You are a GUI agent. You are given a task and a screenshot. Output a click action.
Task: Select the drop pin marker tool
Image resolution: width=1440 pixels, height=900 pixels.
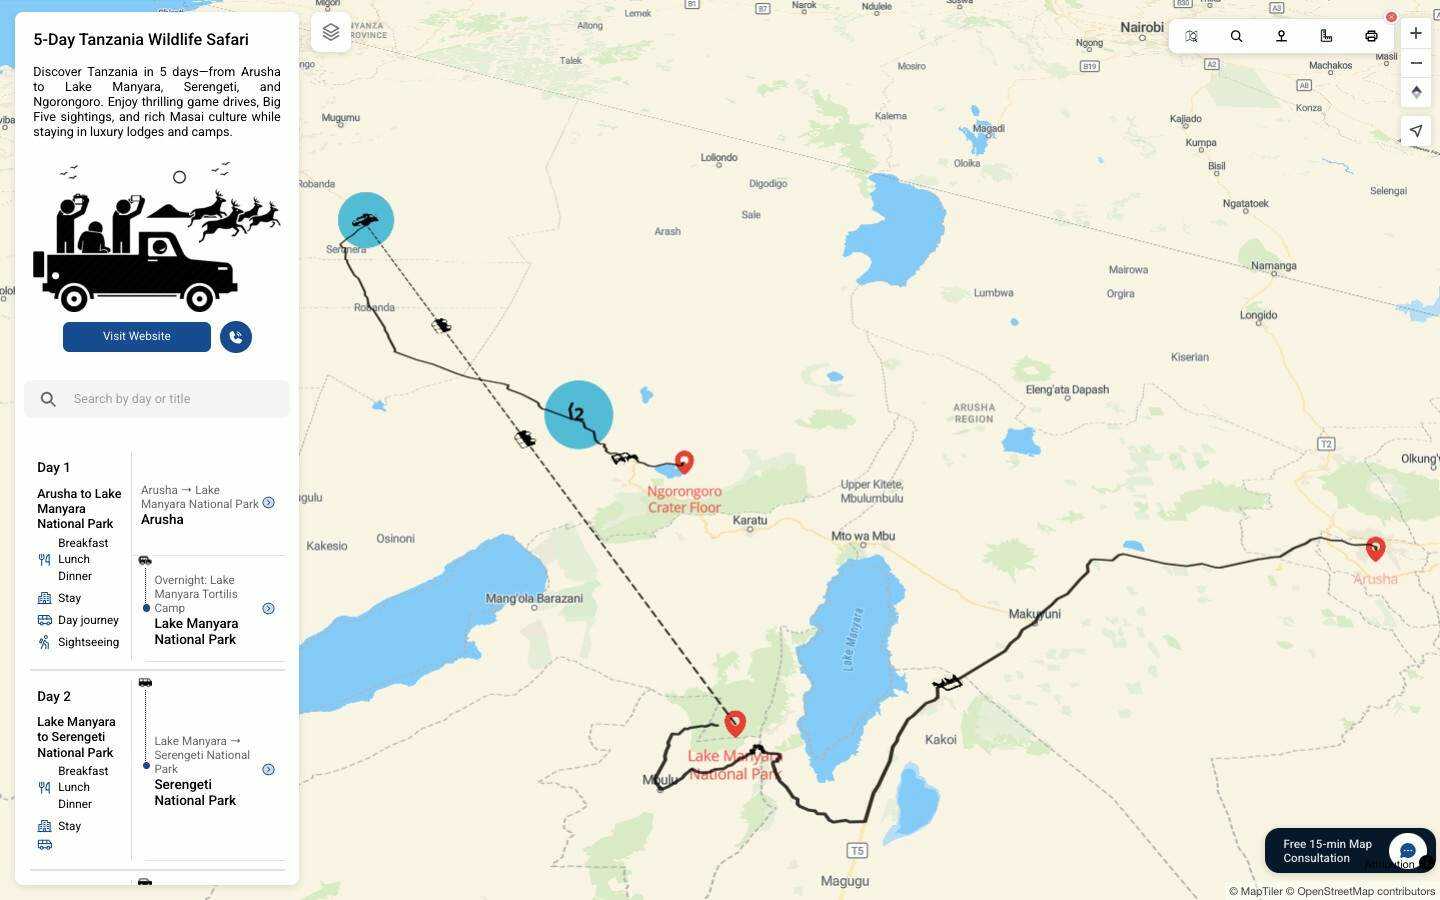click(x=1281, y=36)
